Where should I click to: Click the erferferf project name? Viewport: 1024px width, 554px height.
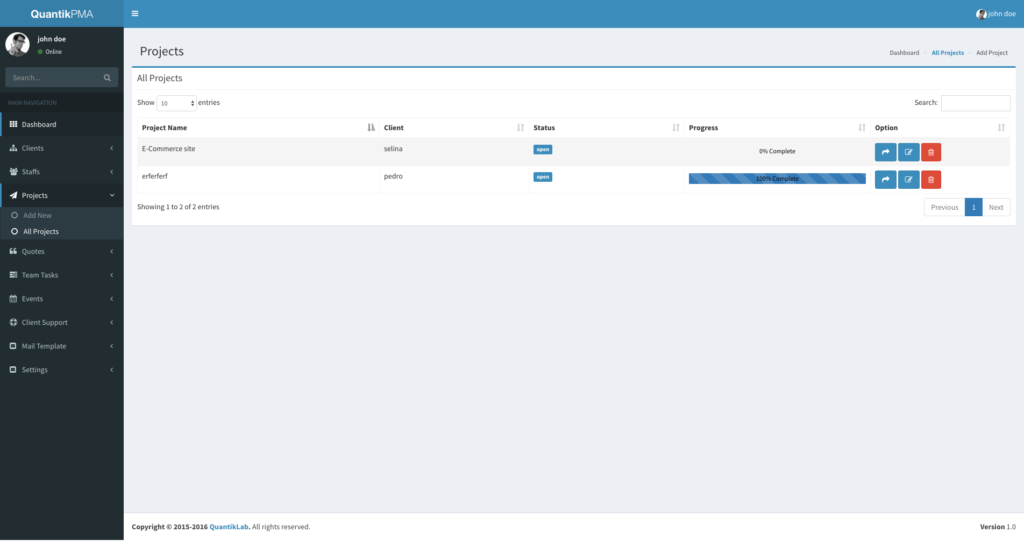(x=155, y=176)
